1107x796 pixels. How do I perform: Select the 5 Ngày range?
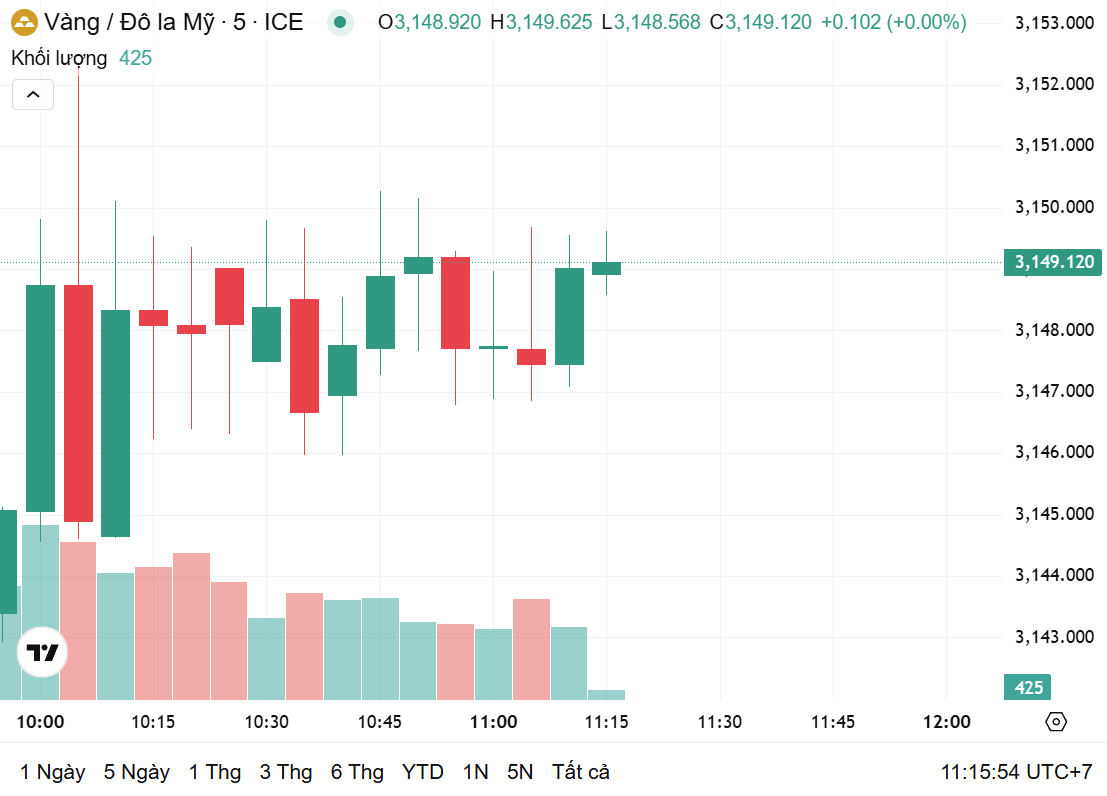[x=136, y=772]
